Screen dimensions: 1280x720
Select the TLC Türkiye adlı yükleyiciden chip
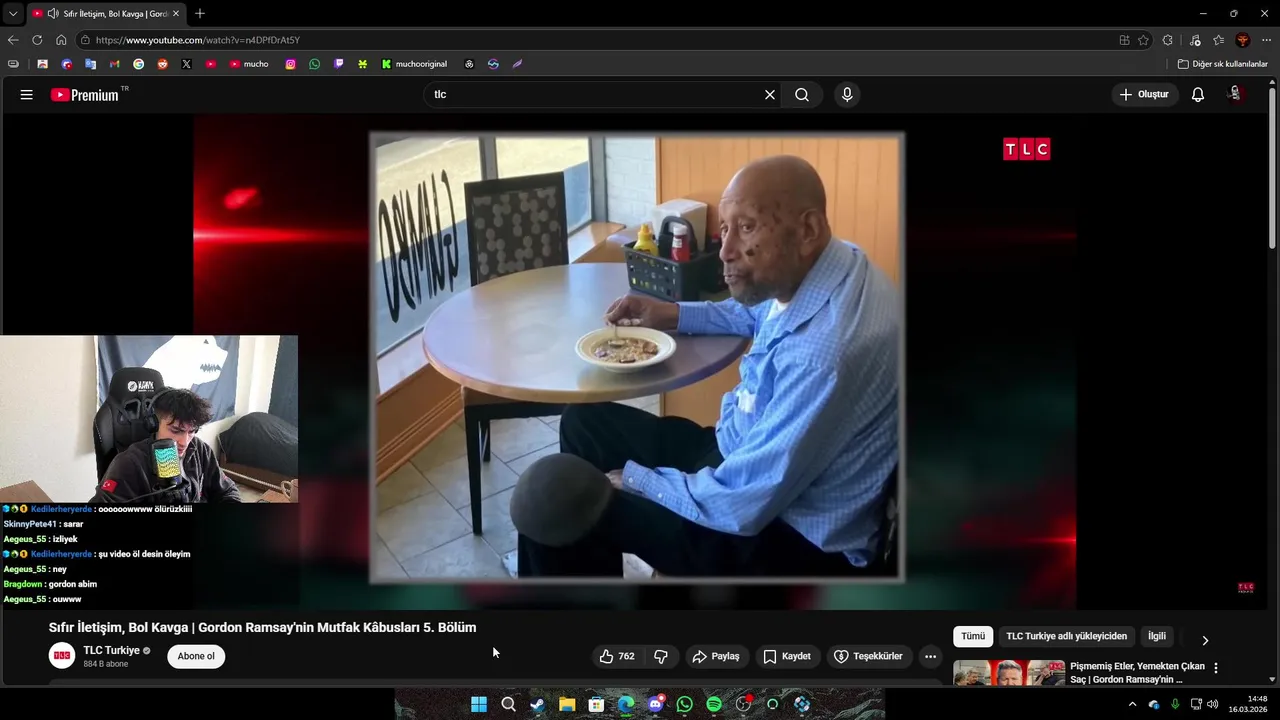(x=1066, y=636)
